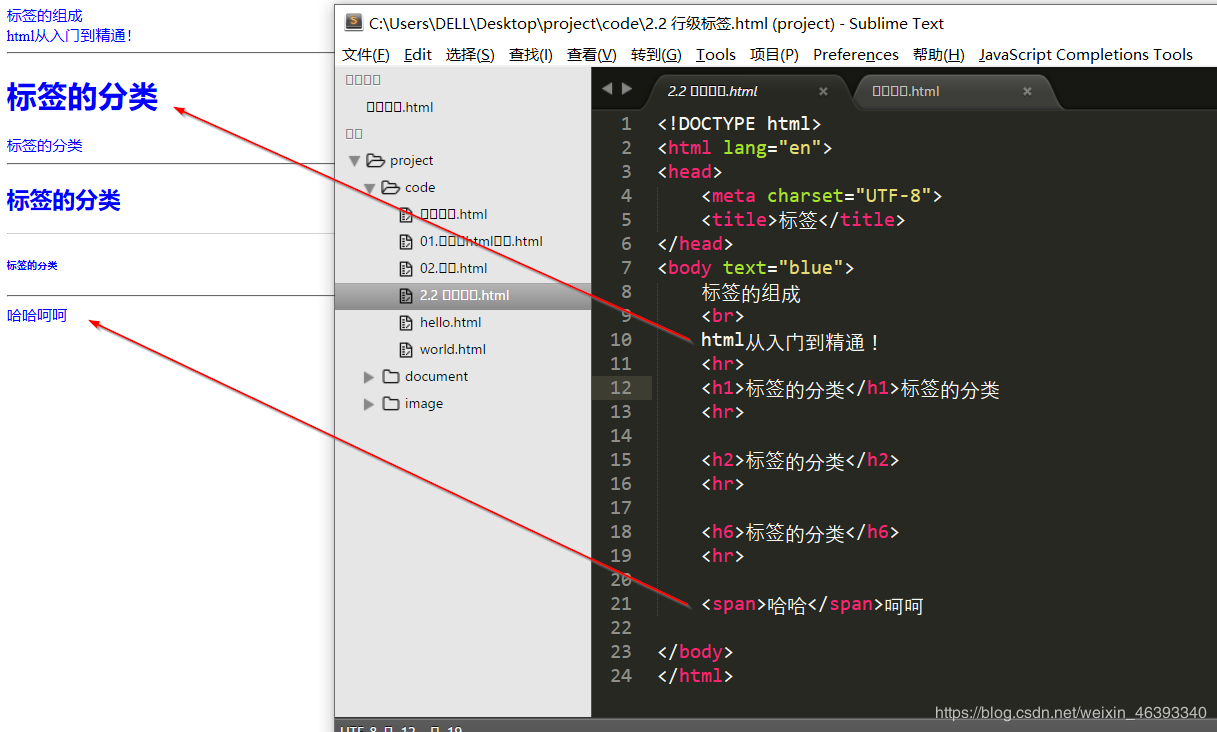Click 哈哈呵呵 text on the browser page
Screen dimensions: 1217x732
pyautogui.click(x=37, y=316)
